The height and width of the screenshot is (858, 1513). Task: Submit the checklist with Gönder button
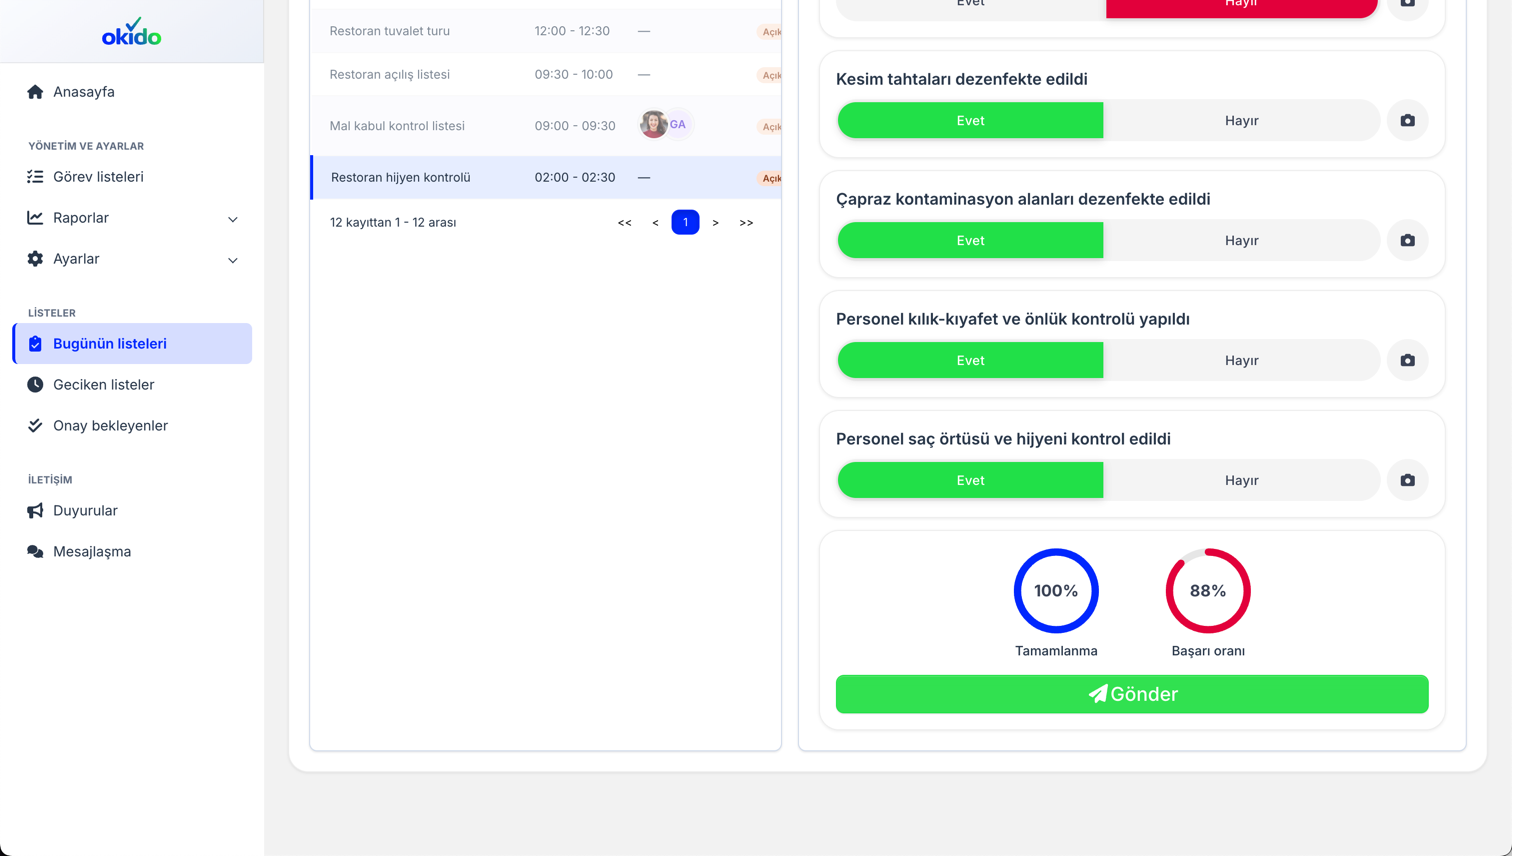1132,694
